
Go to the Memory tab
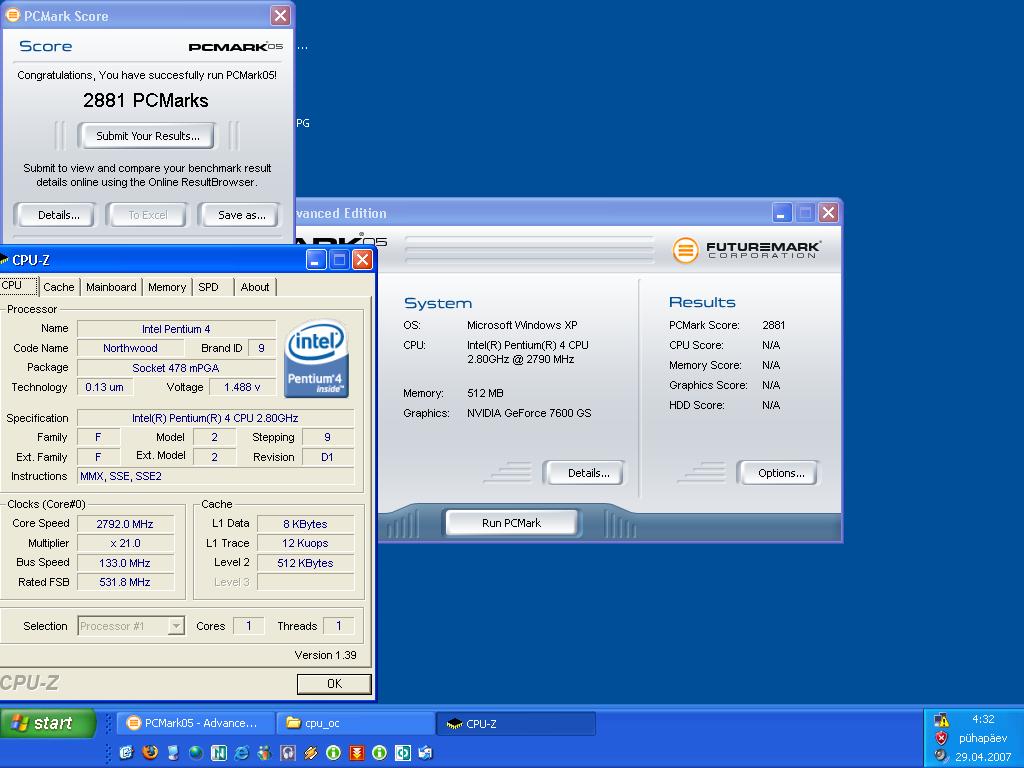coord(167,287)
